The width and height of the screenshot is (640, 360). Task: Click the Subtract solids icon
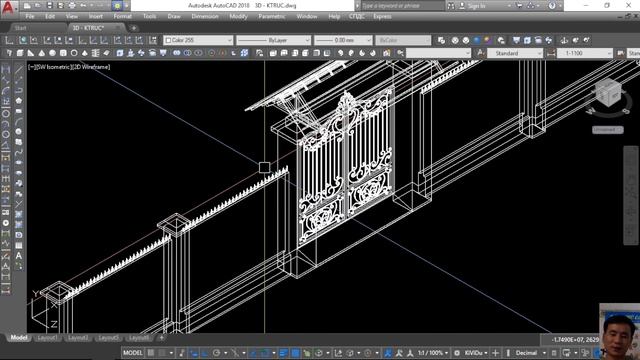(x=187, y=53)
